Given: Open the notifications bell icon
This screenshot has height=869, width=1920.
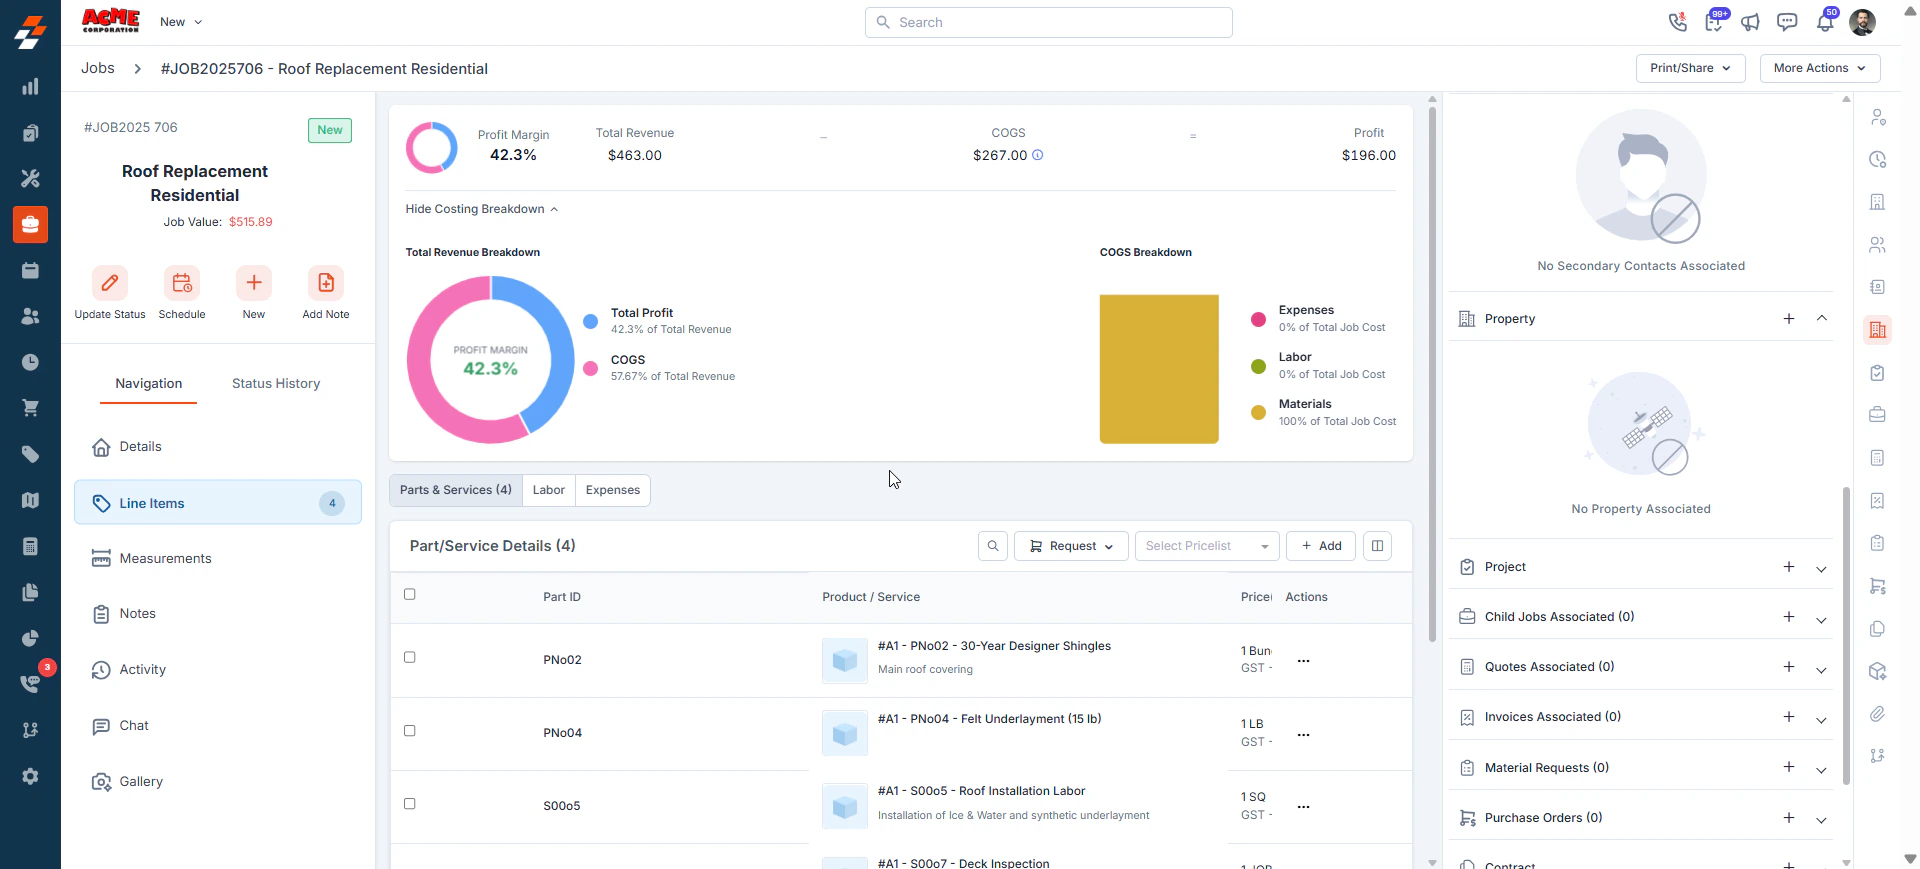Looking at the screenshot, I should click(x=1825, y=22).
